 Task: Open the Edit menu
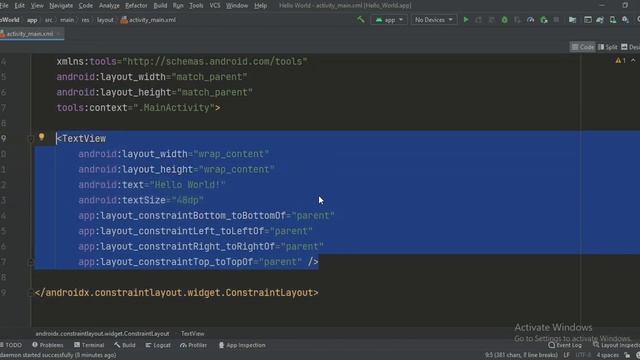(x=19, y=6)
